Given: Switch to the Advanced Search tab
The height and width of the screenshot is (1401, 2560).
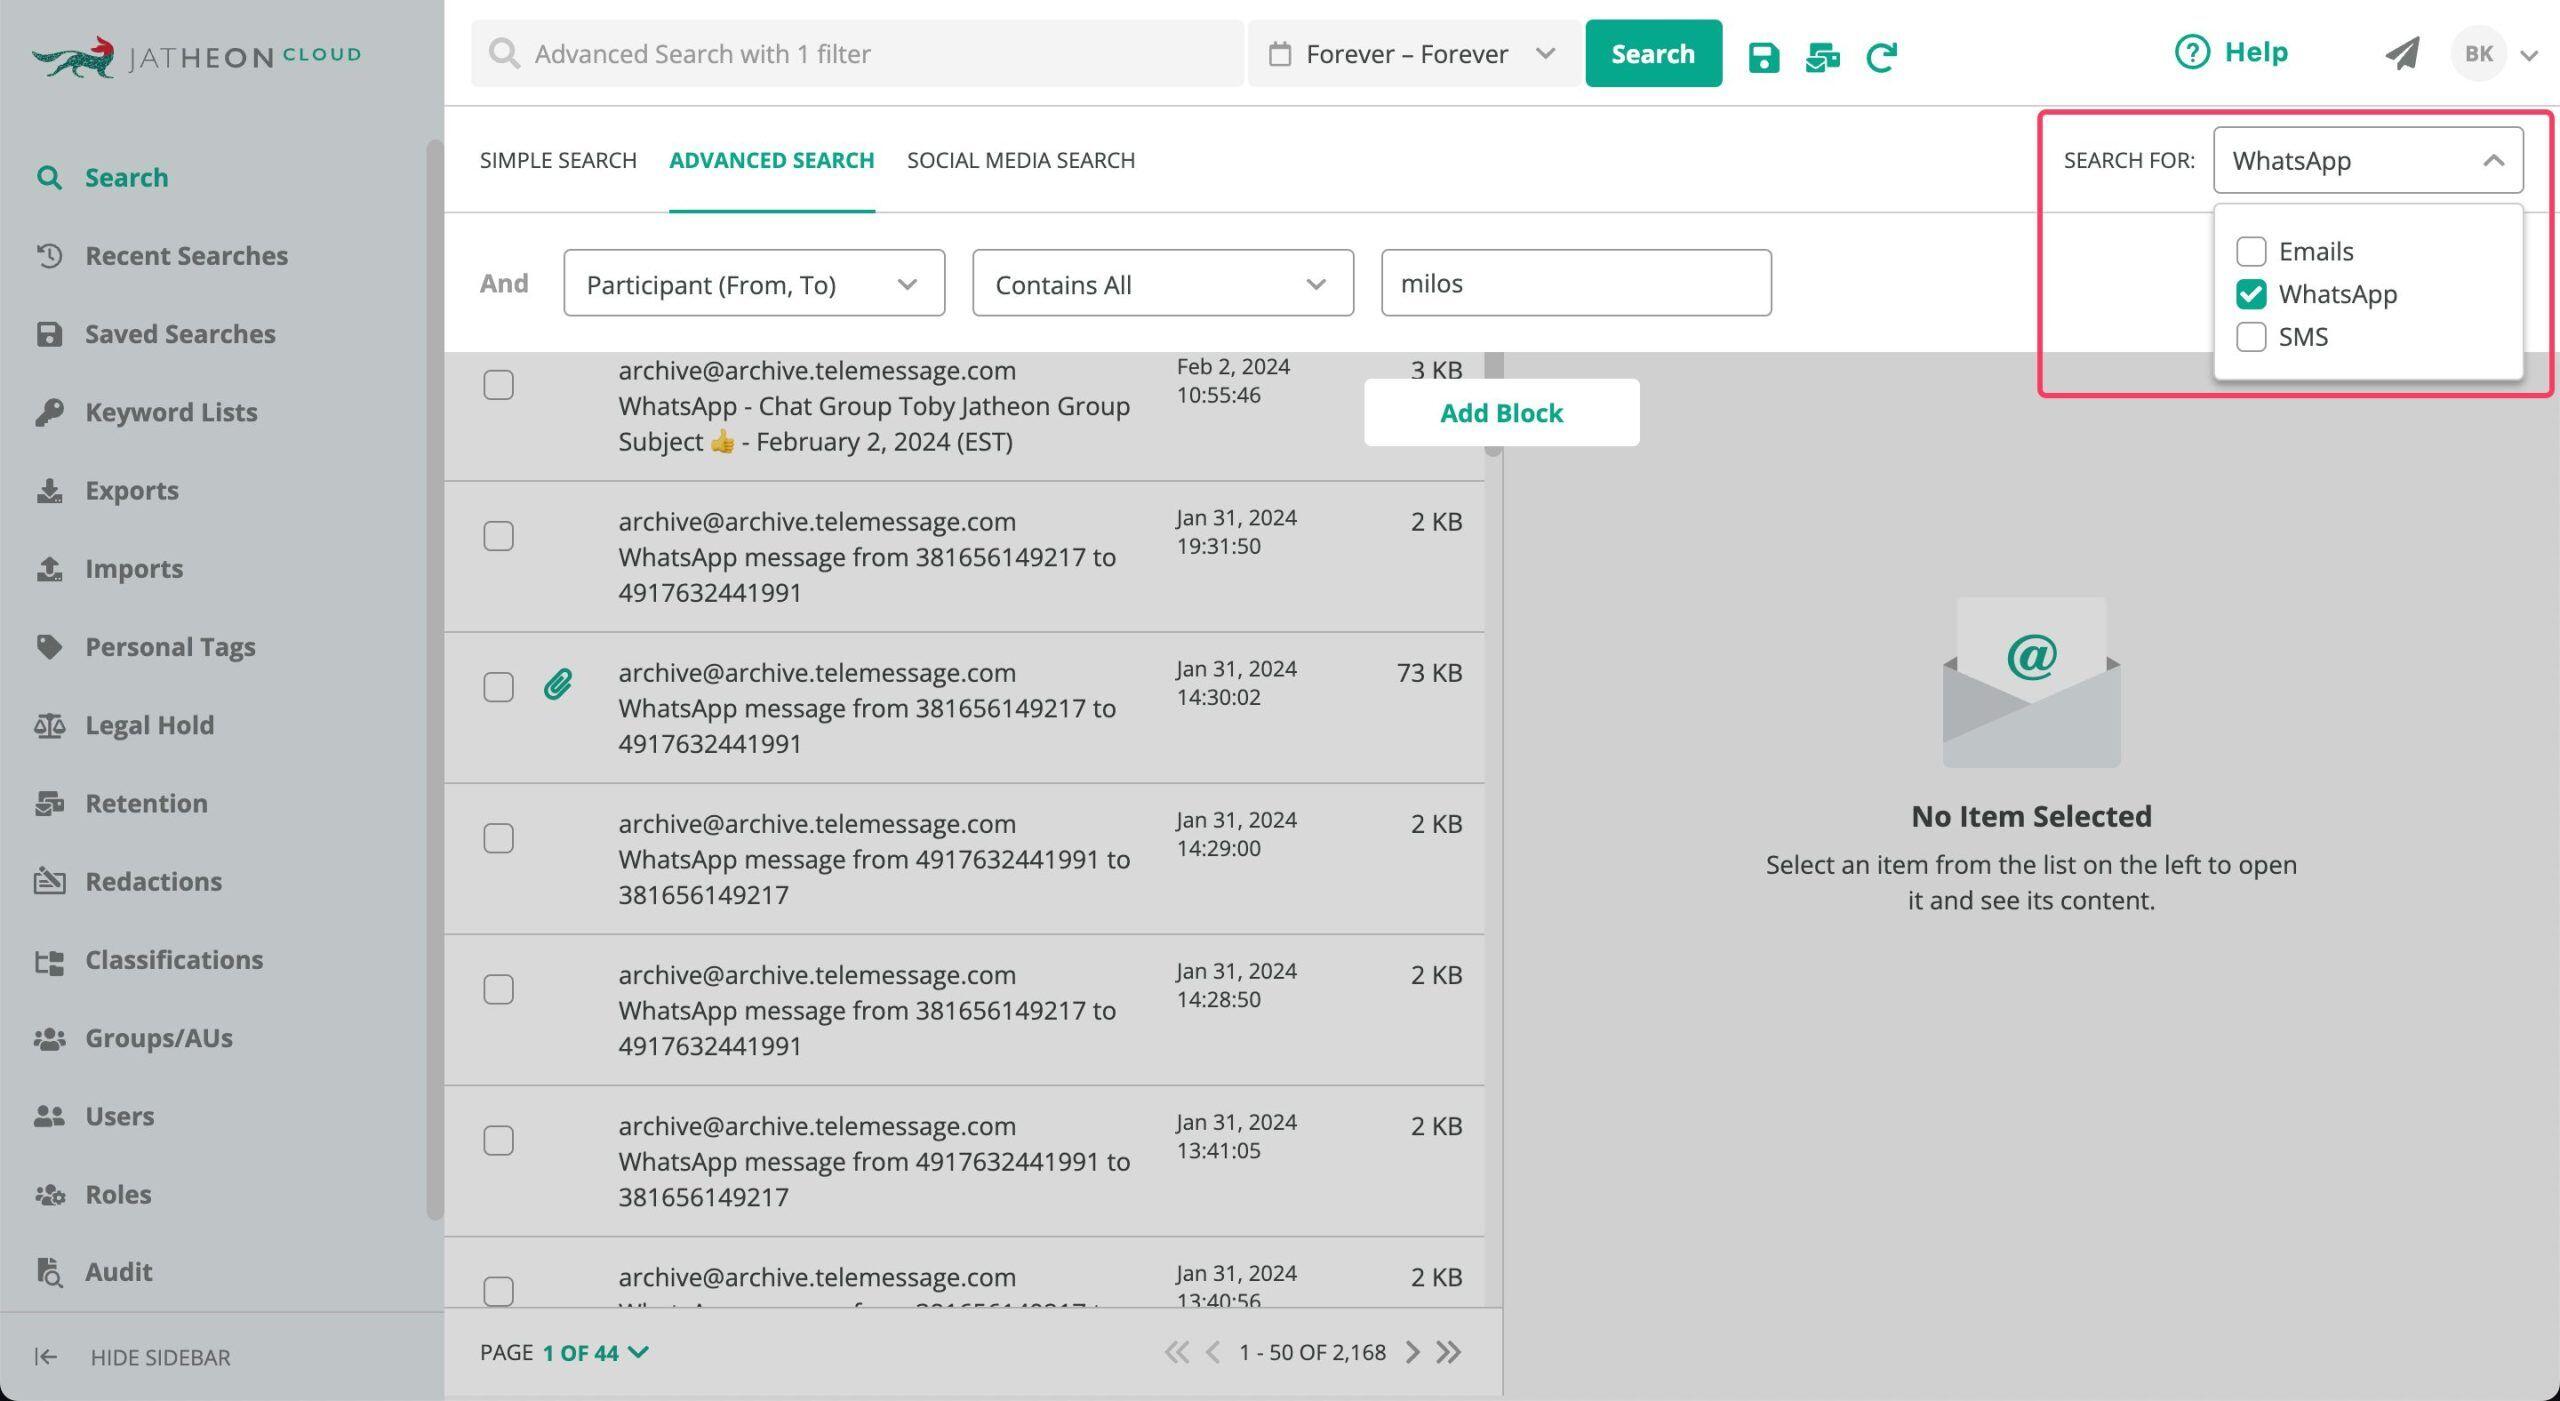Looking at the screenshot, I should (772, 160).
